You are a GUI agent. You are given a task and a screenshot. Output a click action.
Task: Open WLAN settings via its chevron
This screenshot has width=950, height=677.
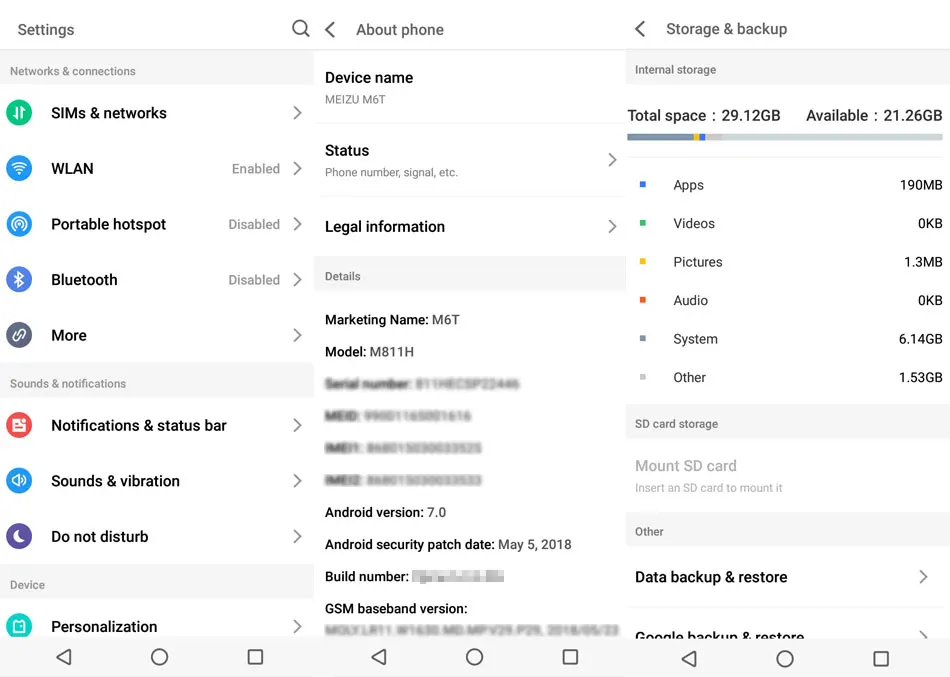297,168
